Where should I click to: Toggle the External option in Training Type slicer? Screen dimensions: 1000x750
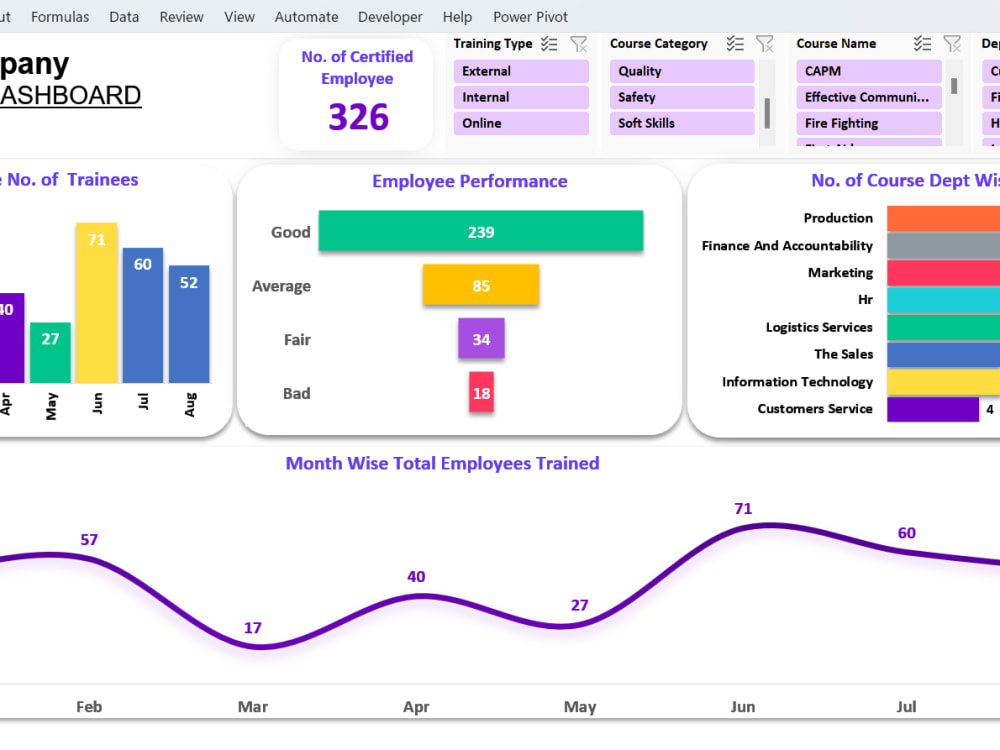click(520, 70)
